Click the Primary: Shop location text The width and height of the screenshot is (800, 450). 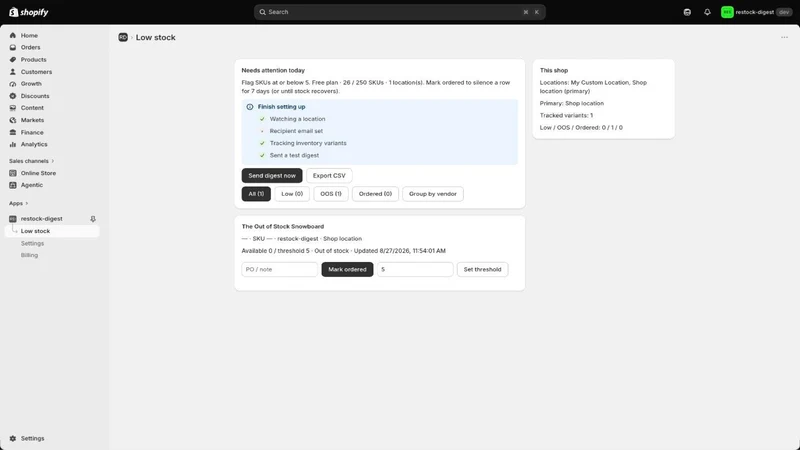point(571,103)
